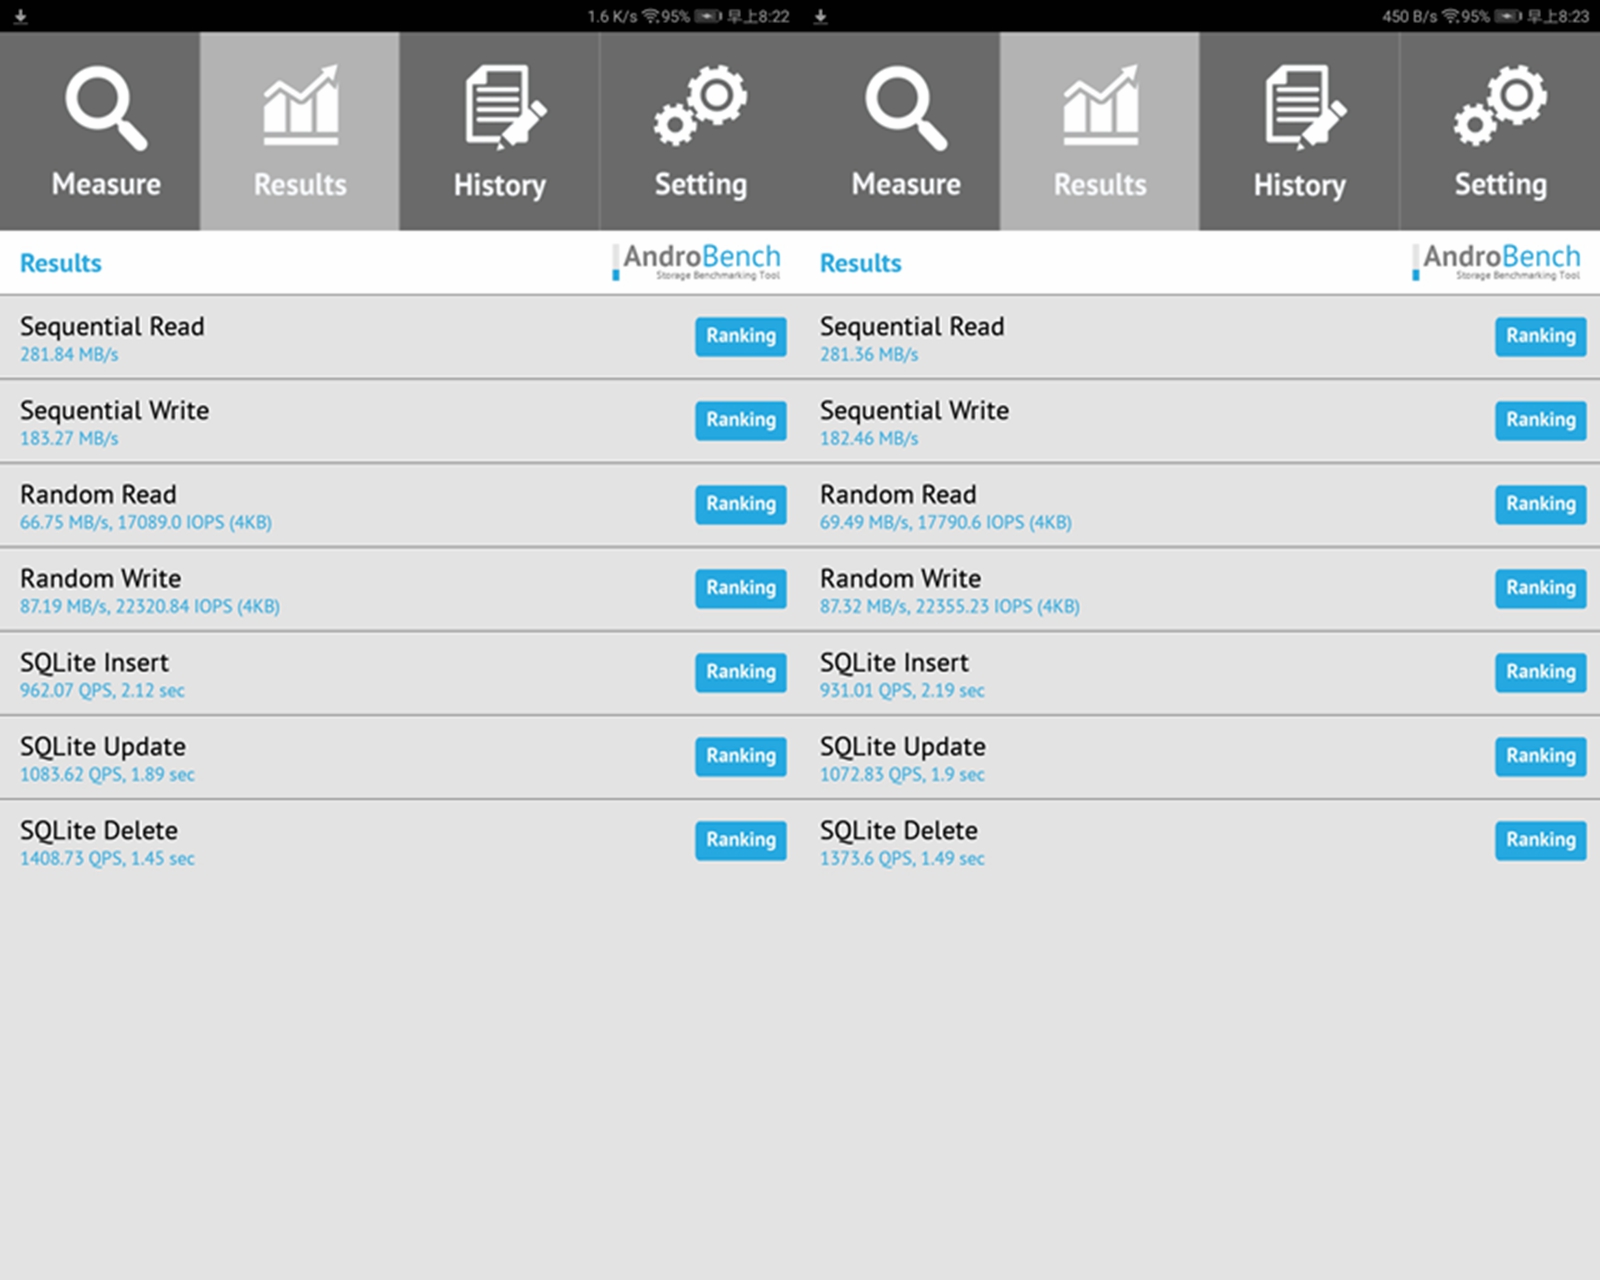Viewport: 1600px width, 1280px height.
Task: Click Ranking for Sequential Read 281.84 MB/s
Action: click(741, 336)
